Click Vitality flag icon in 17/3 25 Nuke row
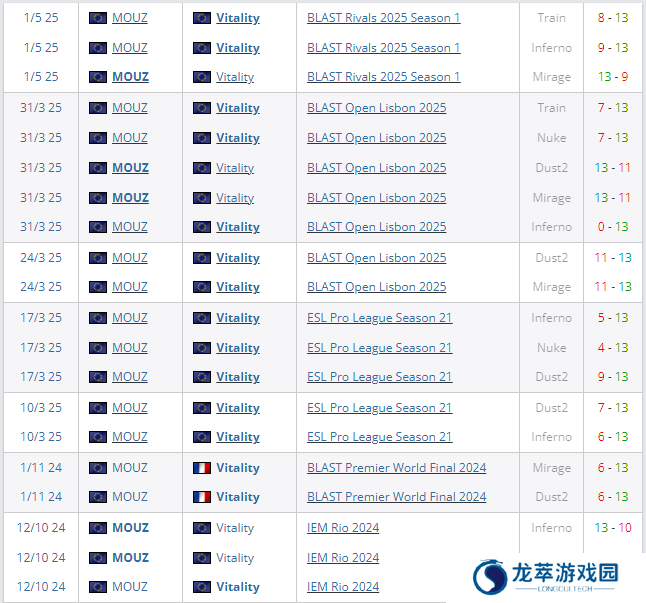The width and height of the screenshot is (646, 603). [x=202, y=348]
